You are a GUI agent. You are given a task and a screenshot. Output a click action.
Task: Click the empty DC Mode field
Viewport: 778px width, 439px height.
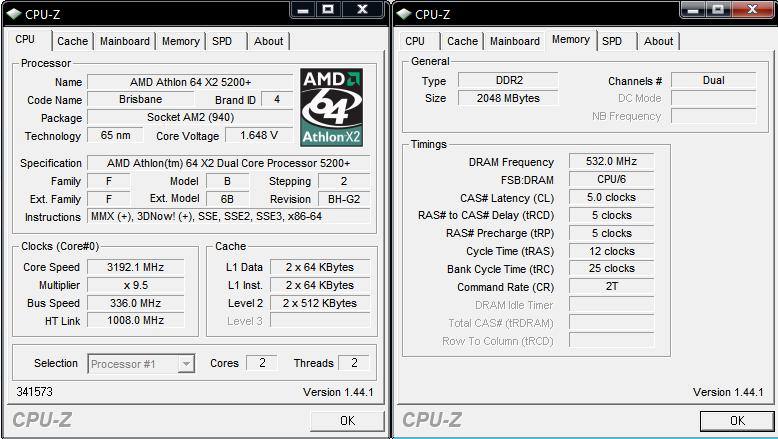click(713, 98)
